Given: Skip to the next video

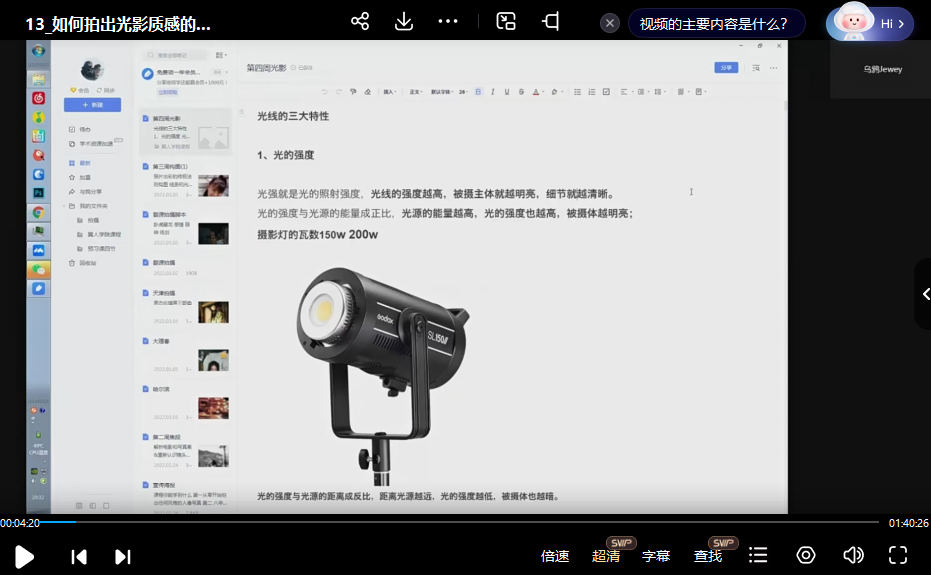Looking at the screenshot, I should pyautogui.click(x=122, y=556).
